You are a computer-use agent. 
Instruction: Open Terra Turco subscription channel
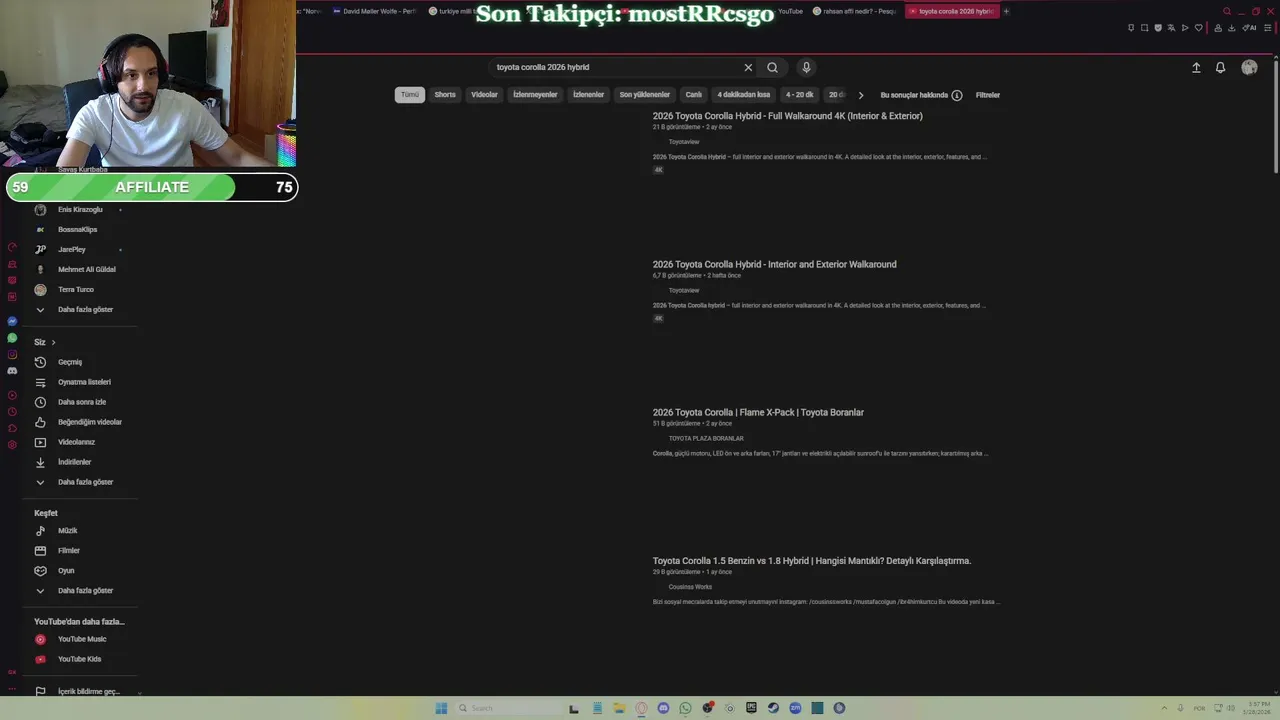[78, 290]
